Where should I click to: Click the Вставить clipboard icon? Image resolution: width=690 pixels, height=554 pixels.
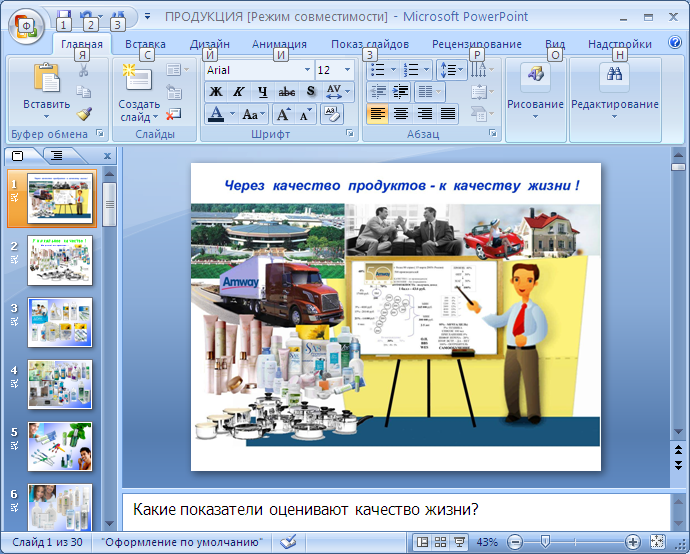[47, 78]
